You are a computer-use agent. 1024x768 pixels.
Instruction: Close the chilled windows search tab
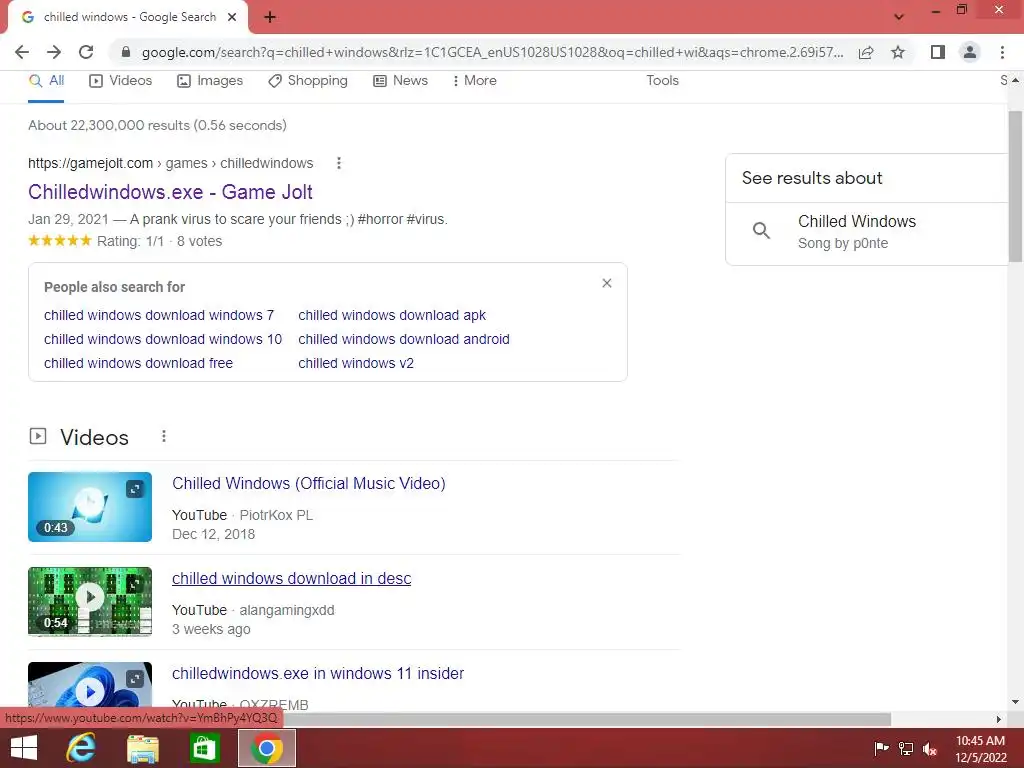click(232, 17)
